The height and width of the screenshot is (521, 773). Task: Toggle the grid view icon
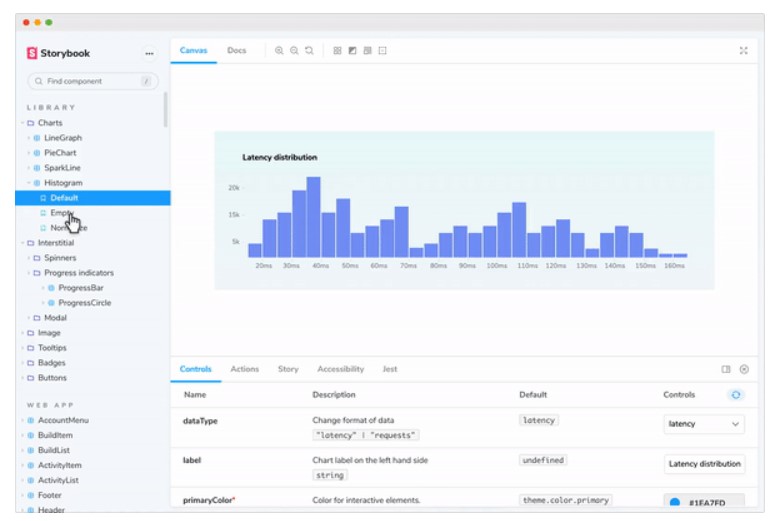pyautogui.click(x=337, y=51)
